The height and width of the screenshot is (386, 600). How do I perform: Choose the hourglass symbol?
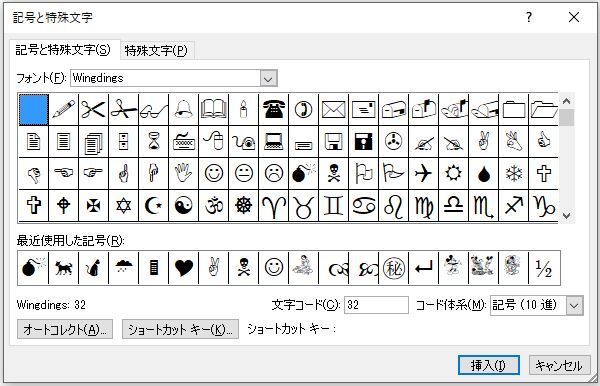[x=153, y=142]
